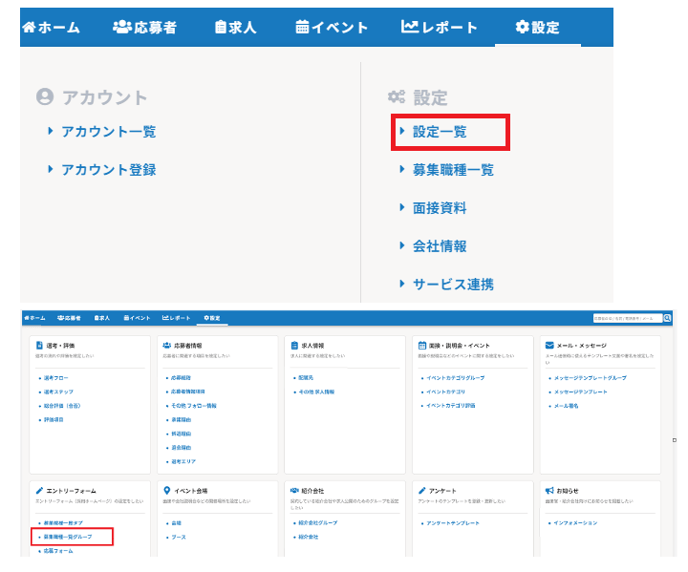Open 総合評価(合否) settings link
688x572 pixels.
[x=62, y=406]
